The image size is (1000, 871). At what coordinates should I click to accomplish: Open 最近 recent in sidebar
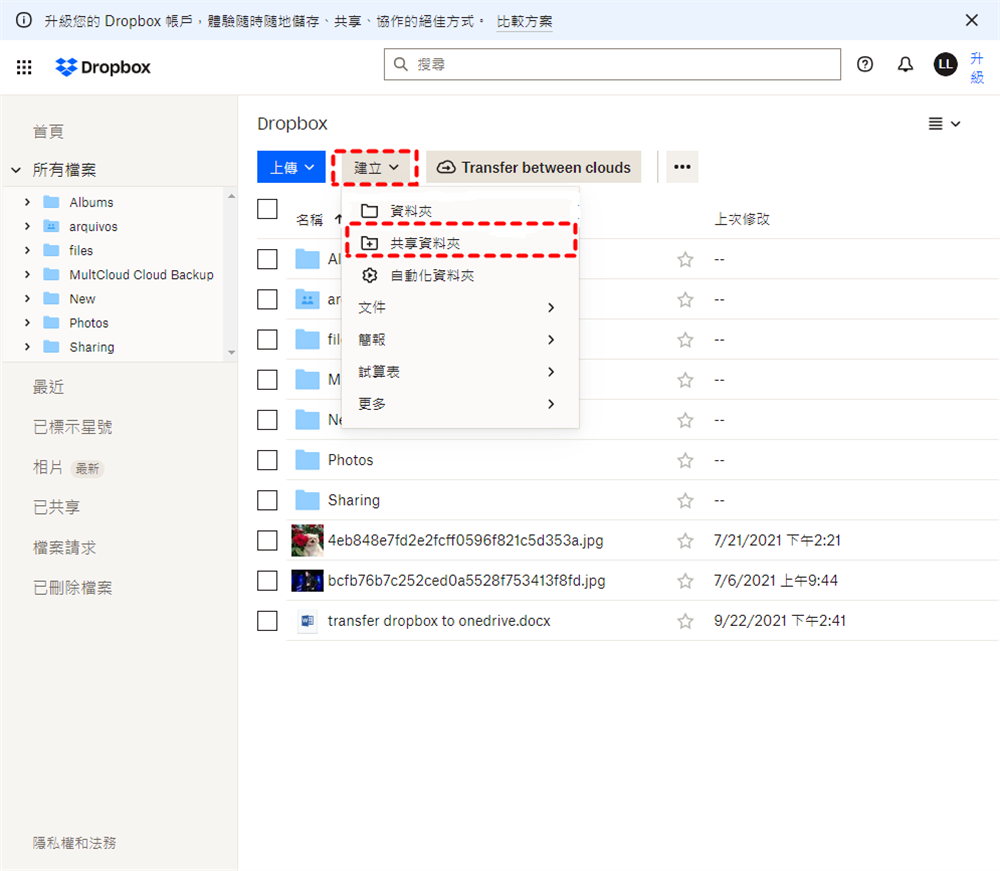[48, 387]
